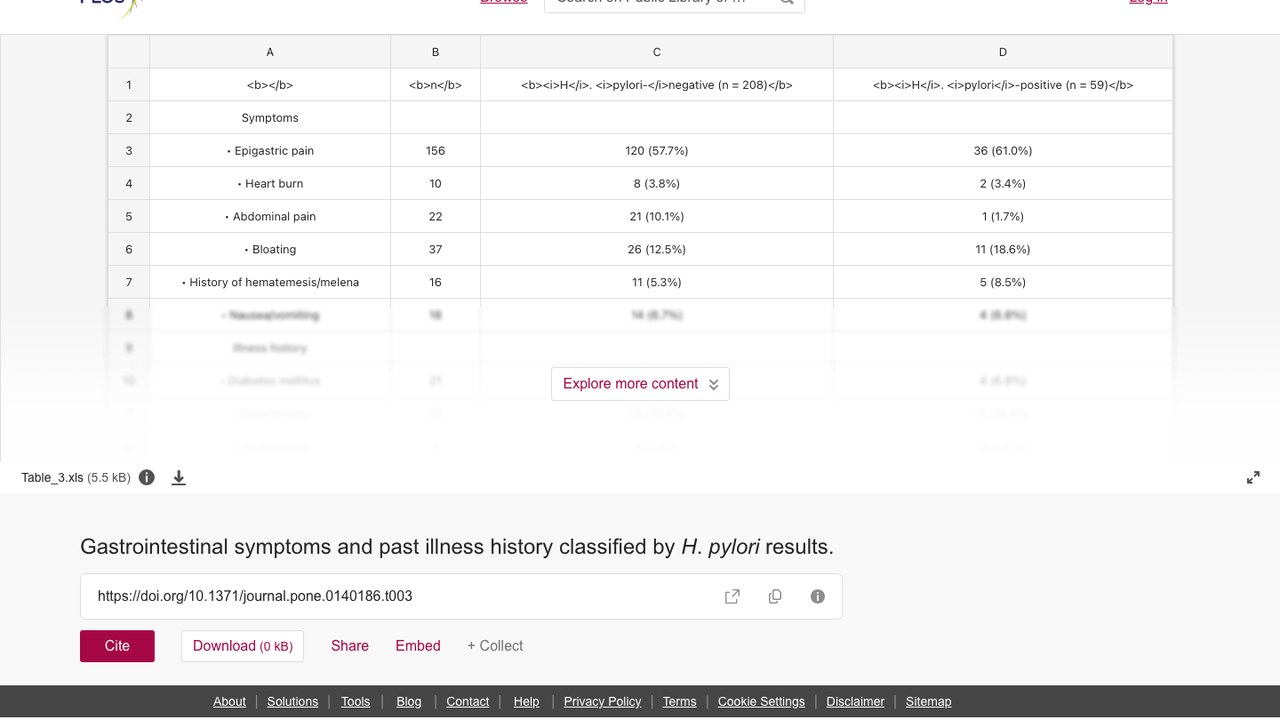Select the Heart burn cell
Image resolution: width=1280 pixels, height=720 pixels.
tap(270, 184)
